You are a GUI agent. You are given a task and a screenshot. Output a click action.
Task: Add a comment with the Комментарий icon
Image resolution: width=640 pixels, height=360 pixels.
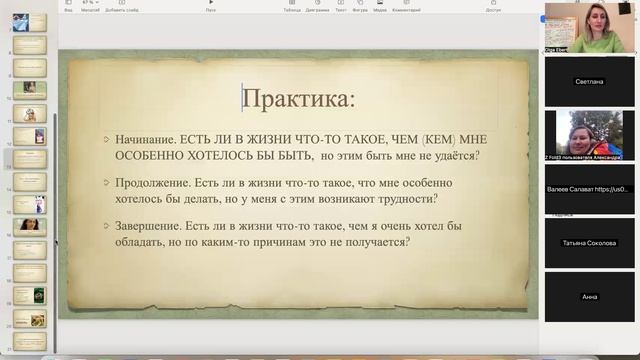tap(406, 6)
